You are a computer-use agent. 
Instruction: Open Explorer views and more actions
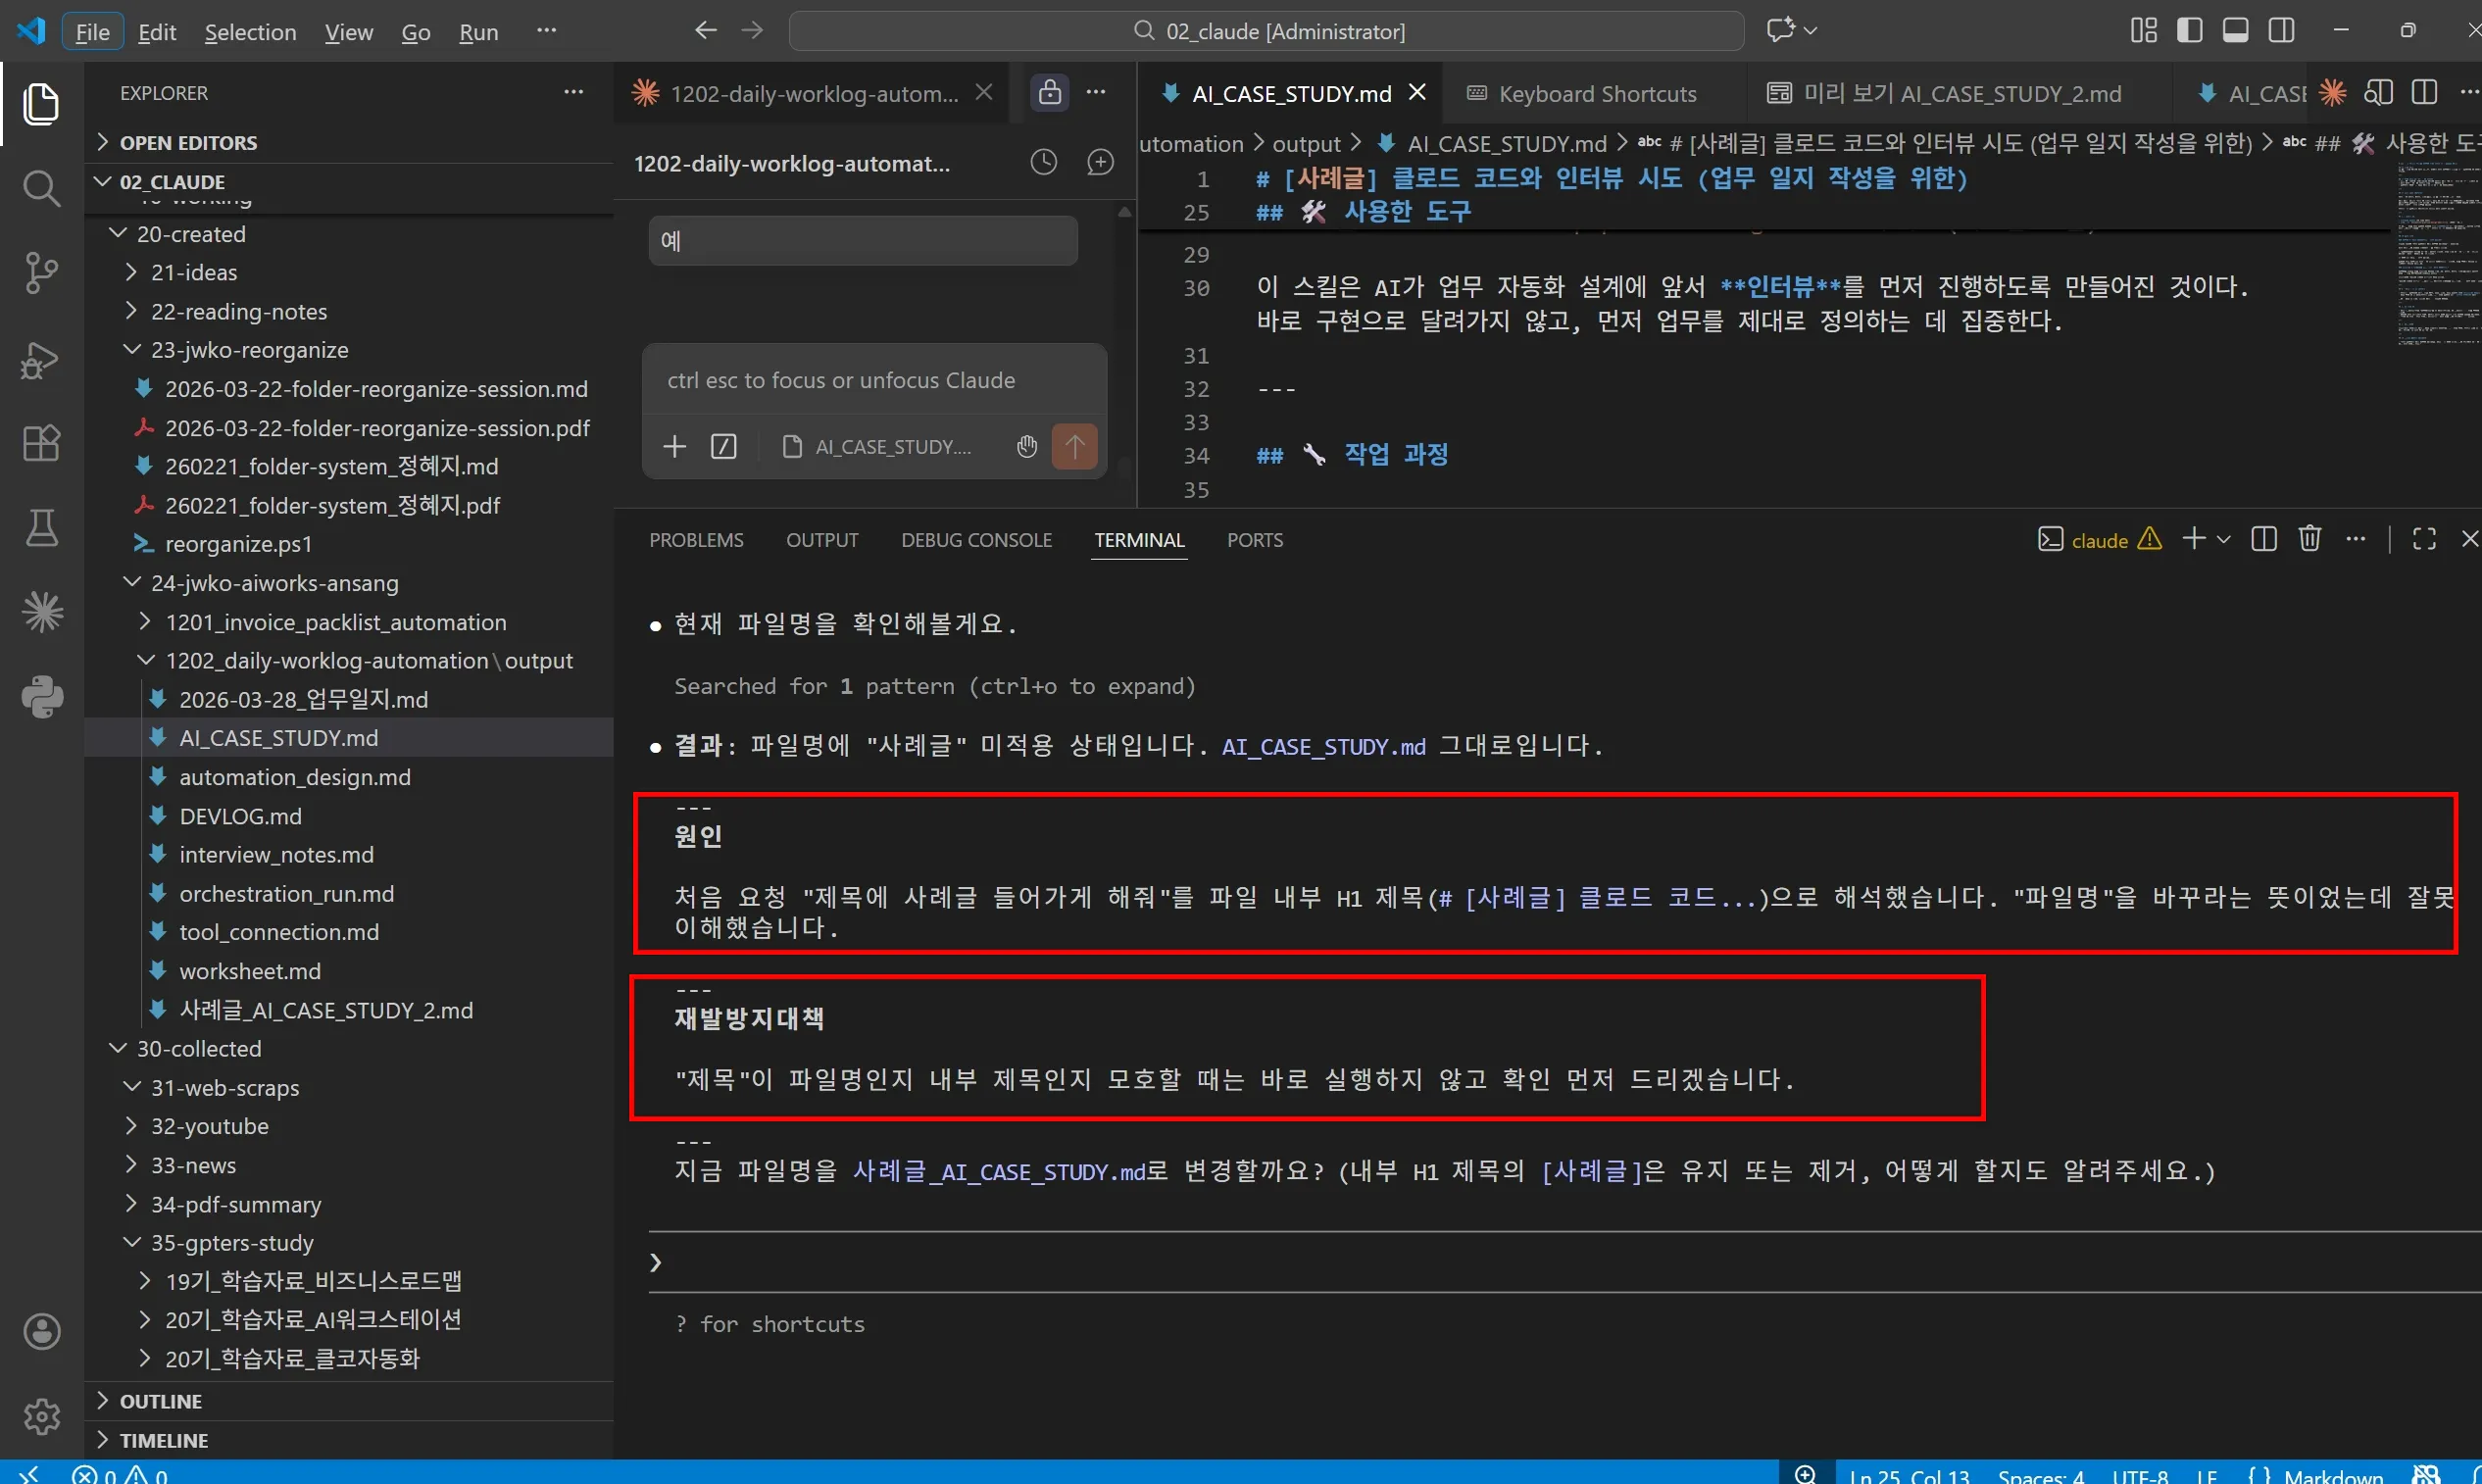click(x=573, y=92)
